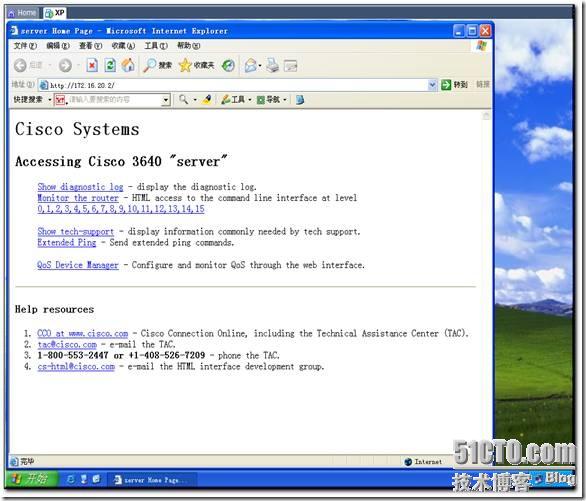Open the 帮助(H) menu
Screen dimensions: 586x501
coord(188,46)
